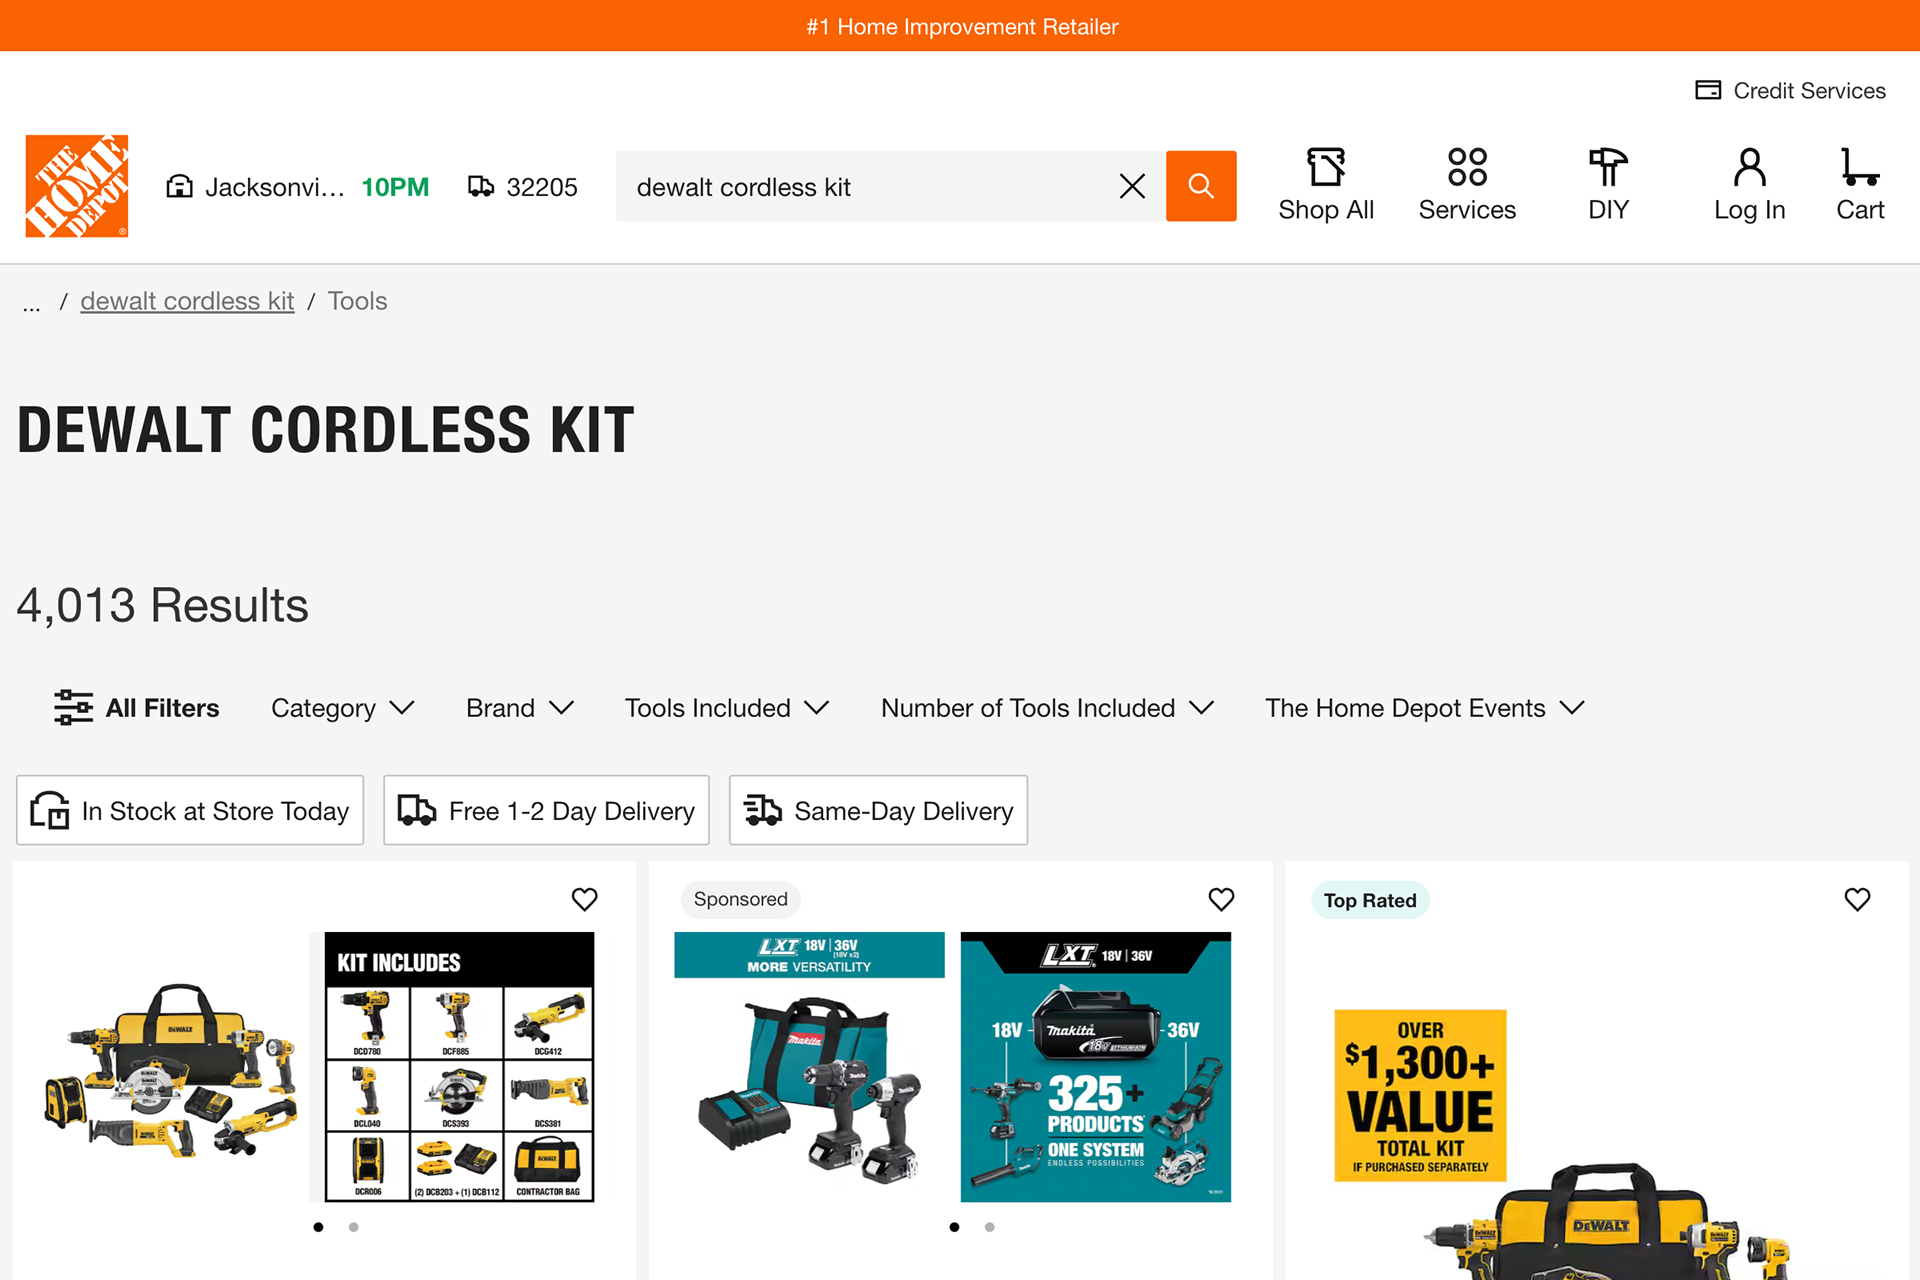1920x1280 pixels.
Task: Open the All Filters panel
Action: 137,708
